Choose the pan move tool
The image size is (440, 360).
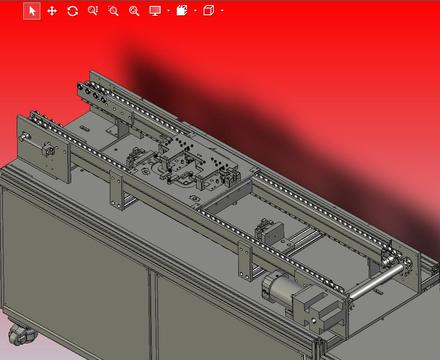tap(52, 11)
